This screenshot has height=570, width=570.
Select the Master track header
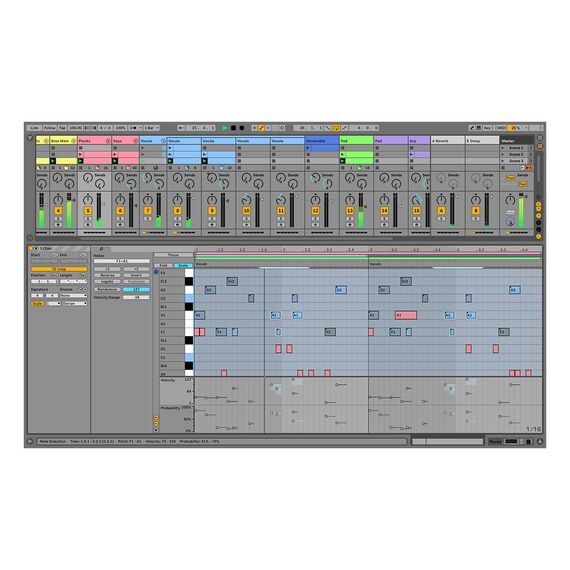tap(516, 141)
